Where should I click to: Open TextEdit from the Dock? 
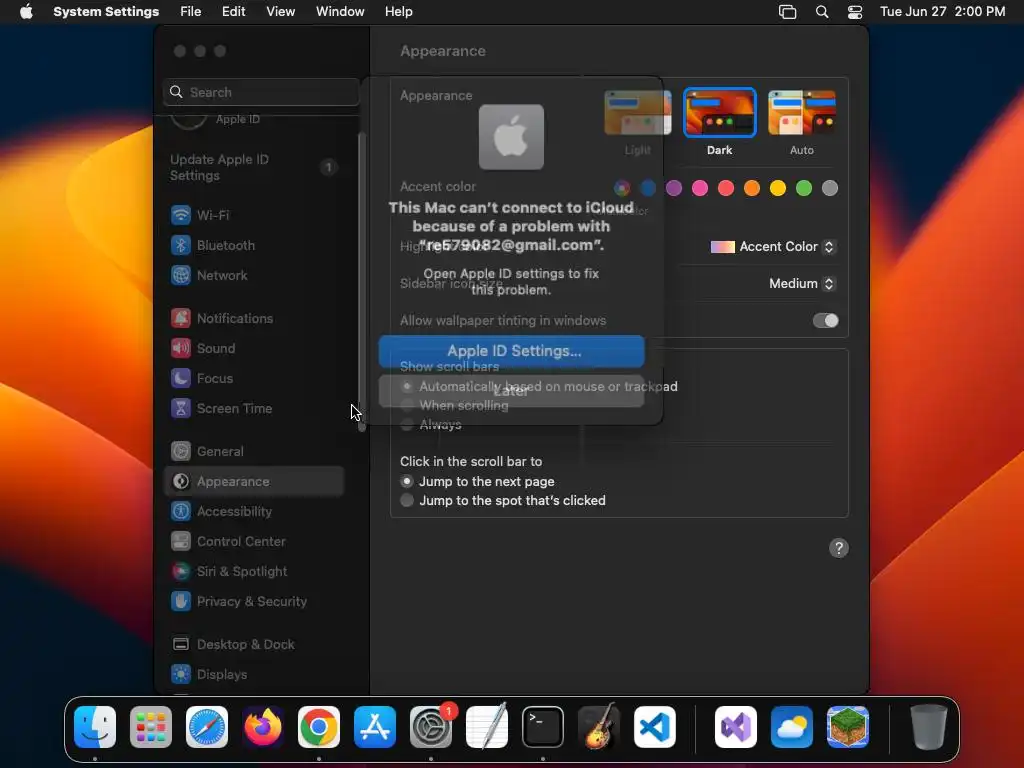click(487, 727)
